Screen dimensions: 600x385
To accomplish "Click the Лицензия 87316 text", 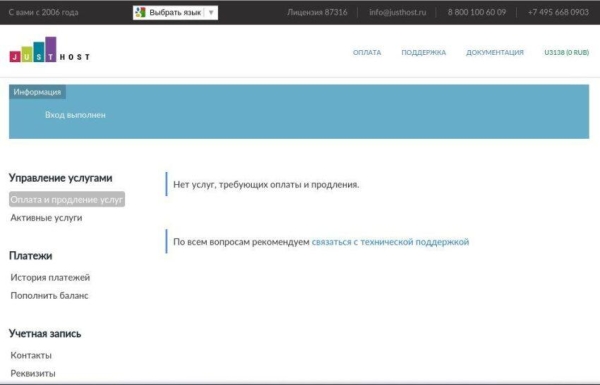I will coord(317,12).
